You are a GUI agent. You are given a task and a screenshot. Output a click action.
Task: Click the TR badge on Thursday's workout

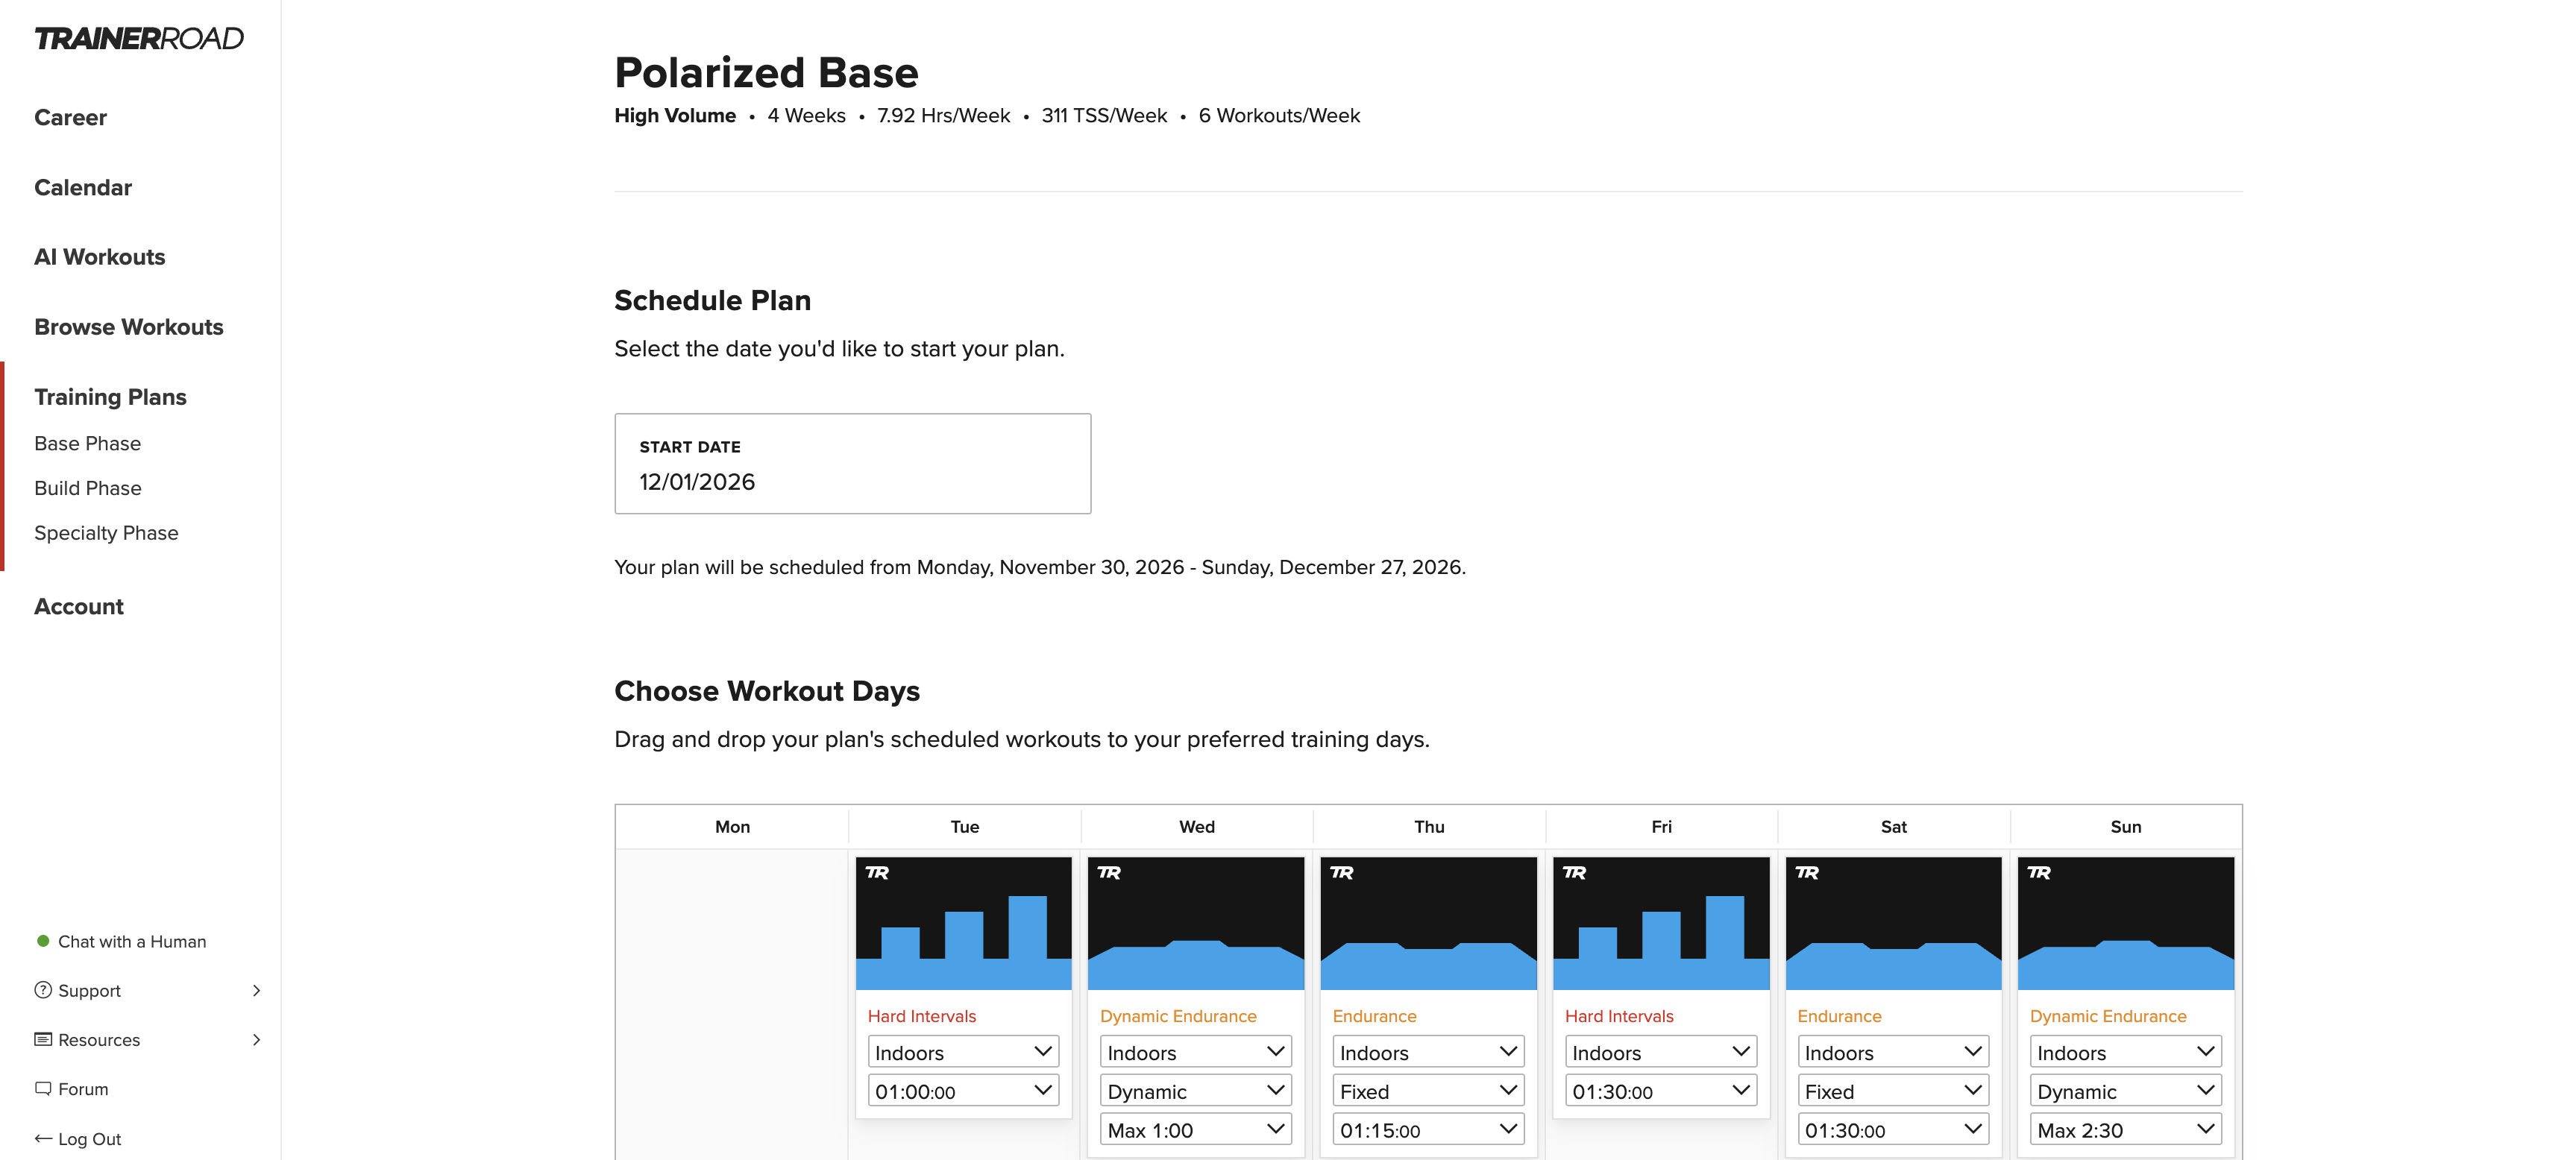coord(1342,873)
